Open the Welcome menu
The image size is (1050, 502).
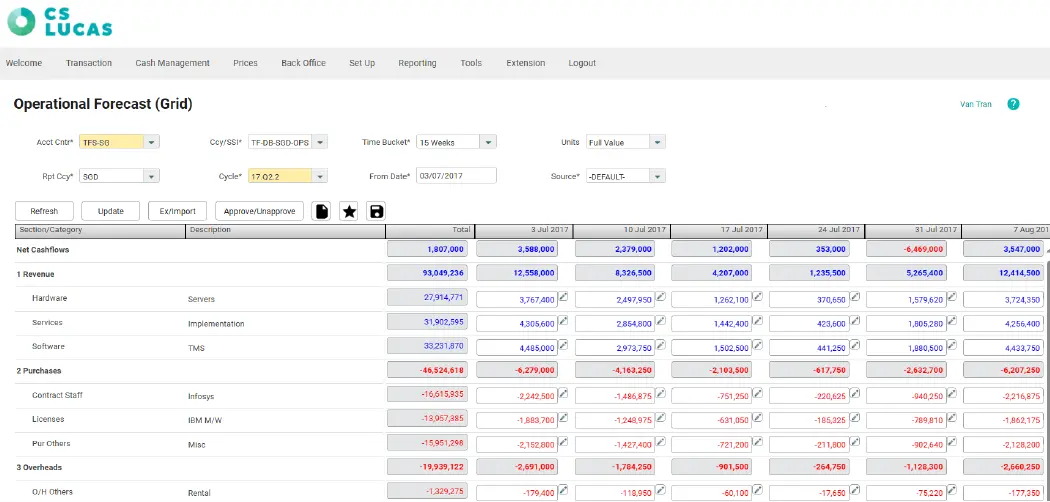23,63
